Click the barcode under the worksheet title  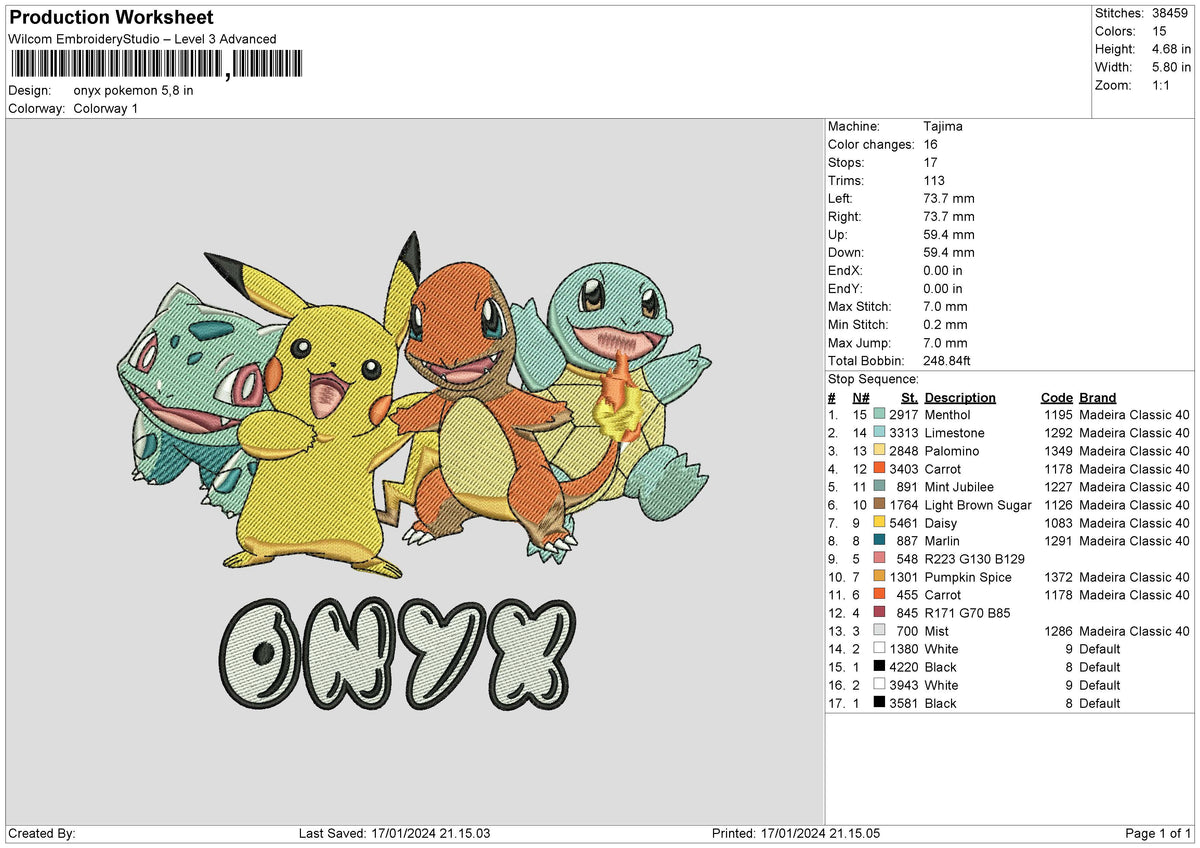coord(155,65)
